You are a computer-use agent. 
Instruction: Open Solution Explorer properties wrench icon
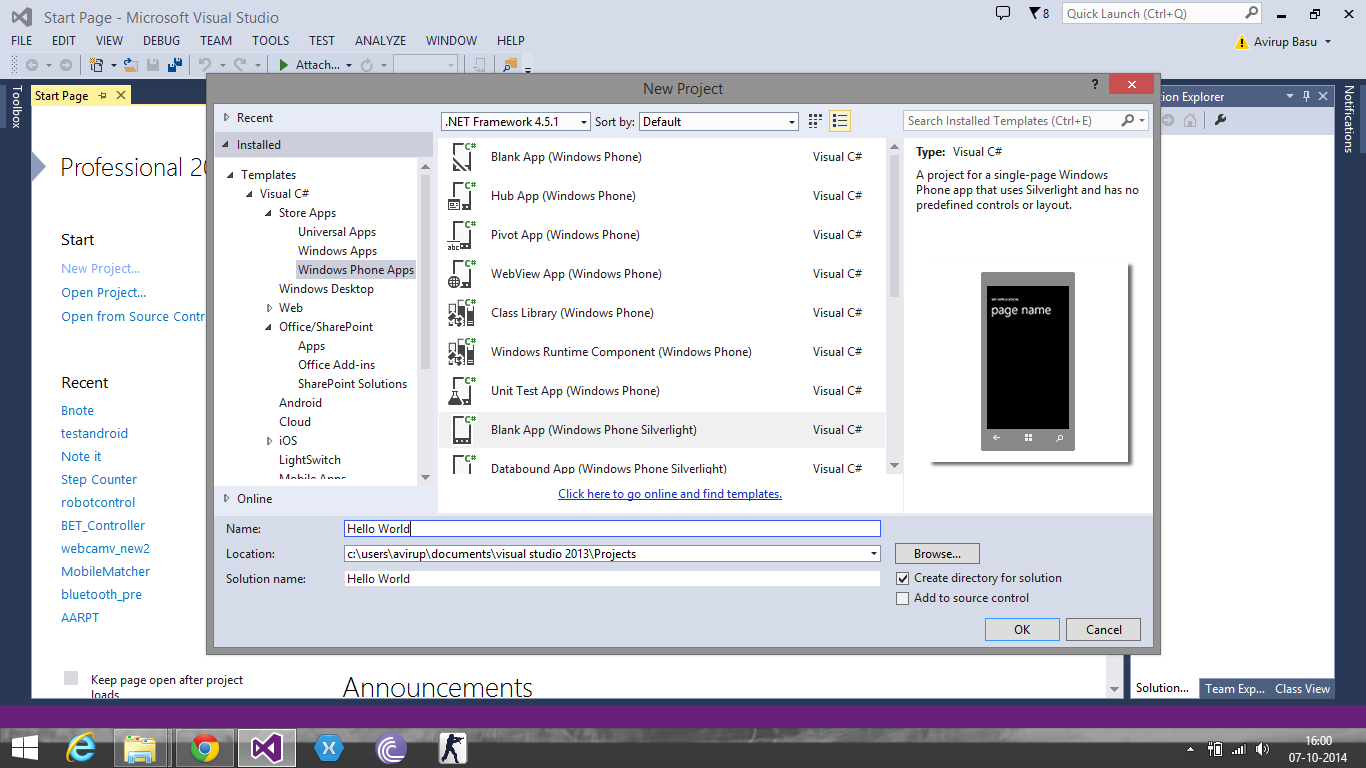coord(1220,121)
